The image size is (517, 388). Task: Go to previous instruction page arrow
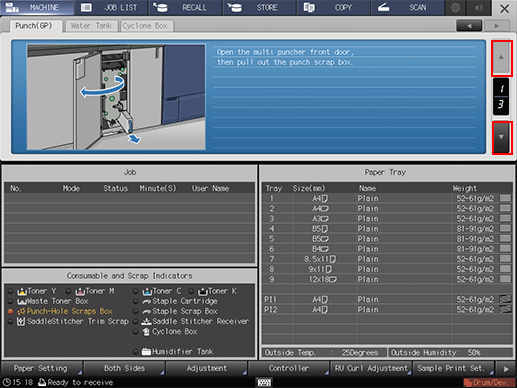click(501, 57)
